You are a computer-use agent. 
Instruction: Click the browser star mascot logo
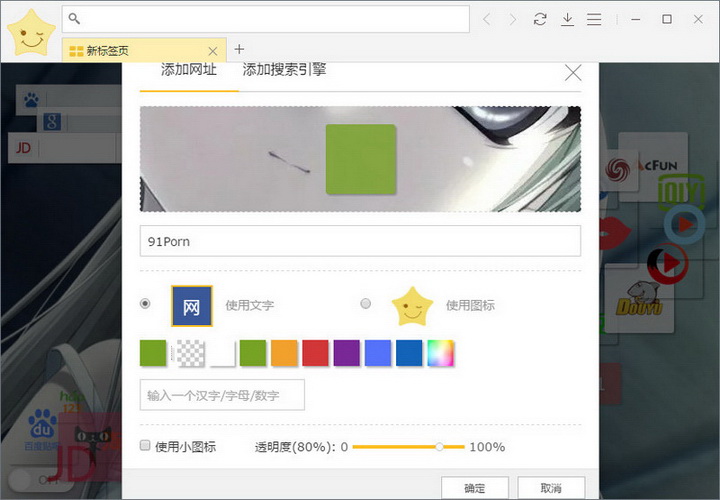(x=31, y=33)
